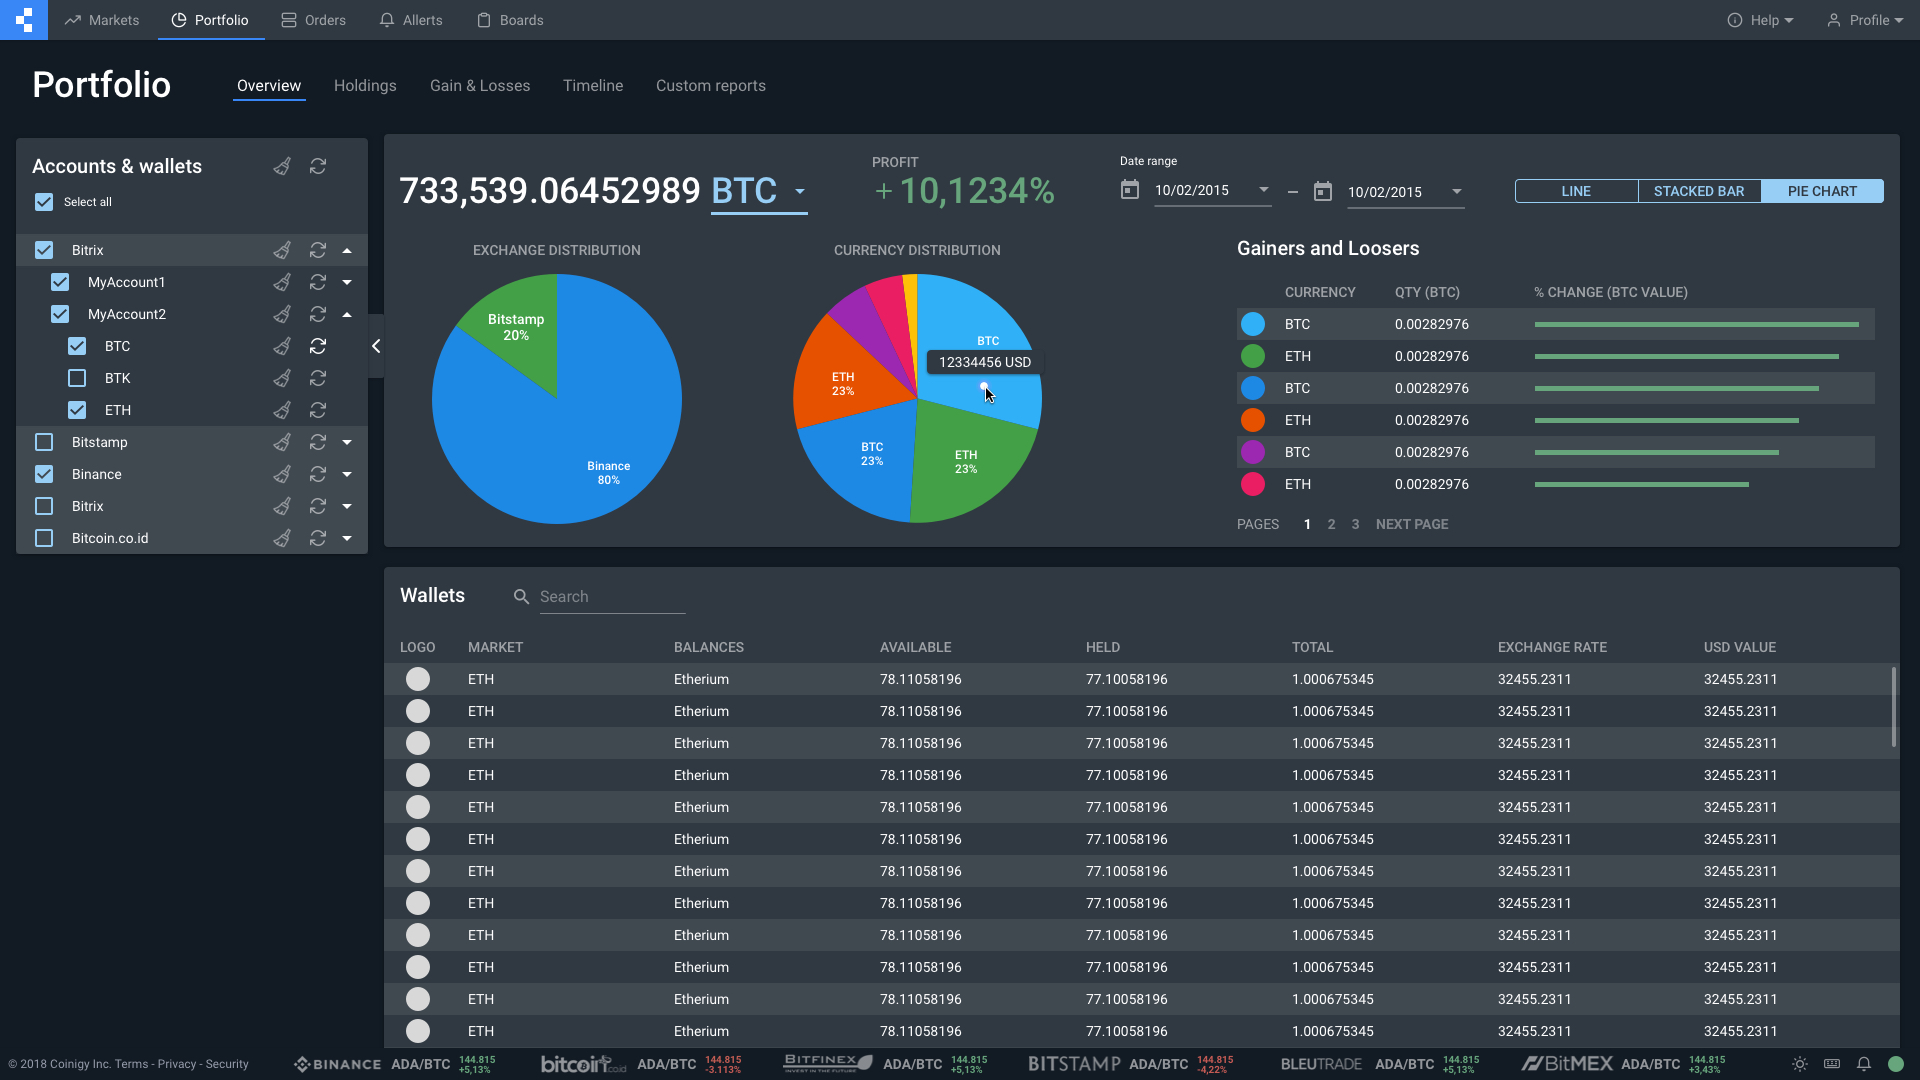Click the Coinigy logo in top-left corner
1920x1080 pixels.
pyautogui.click(x=24, y=20)
